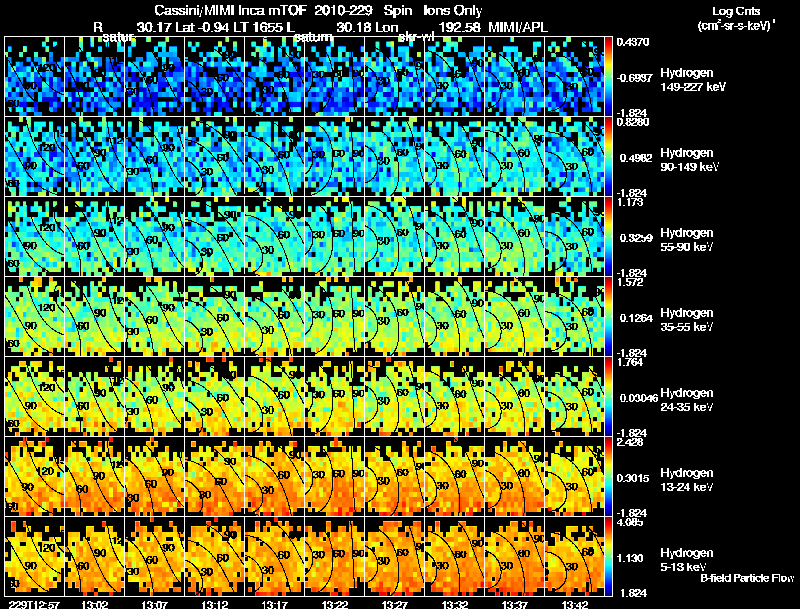Screen dimensions: 800x609
Task: Select the 35-55 keV image panel at 13:12
Action: [x=215, y=316]
